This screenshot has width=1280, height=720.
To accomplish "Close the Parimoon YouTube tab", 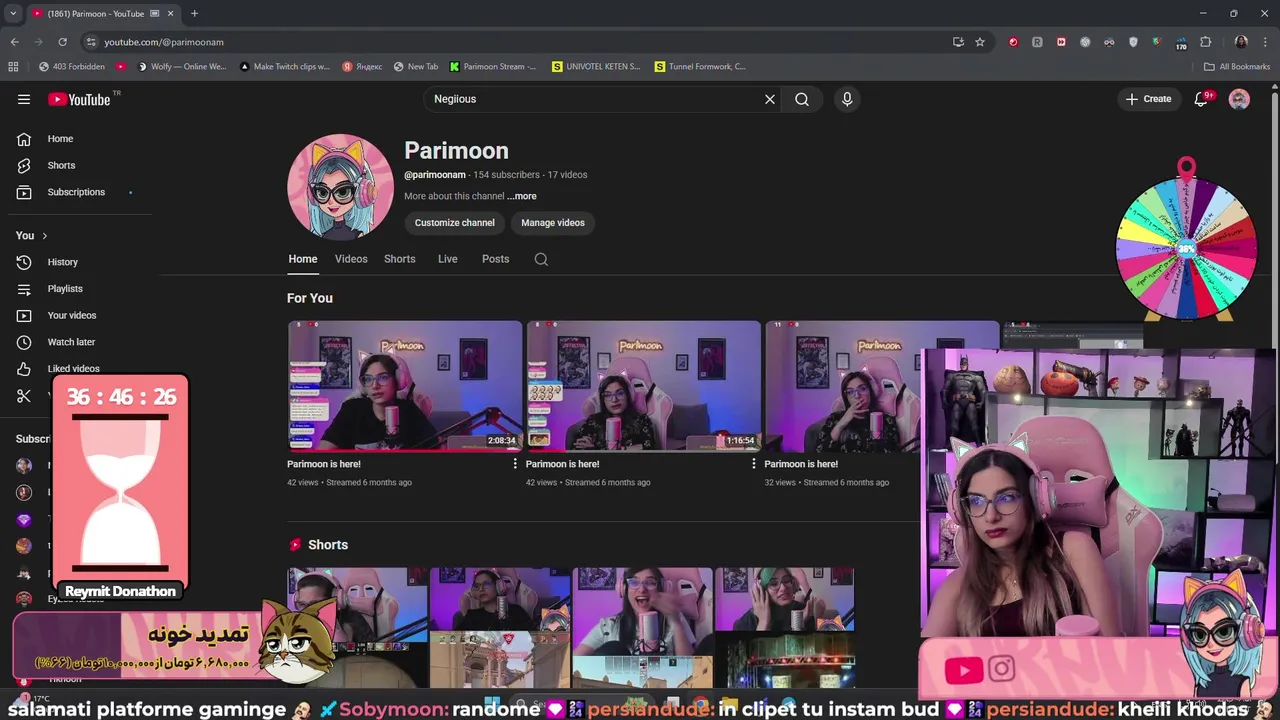I will click(x=170, y=14).
